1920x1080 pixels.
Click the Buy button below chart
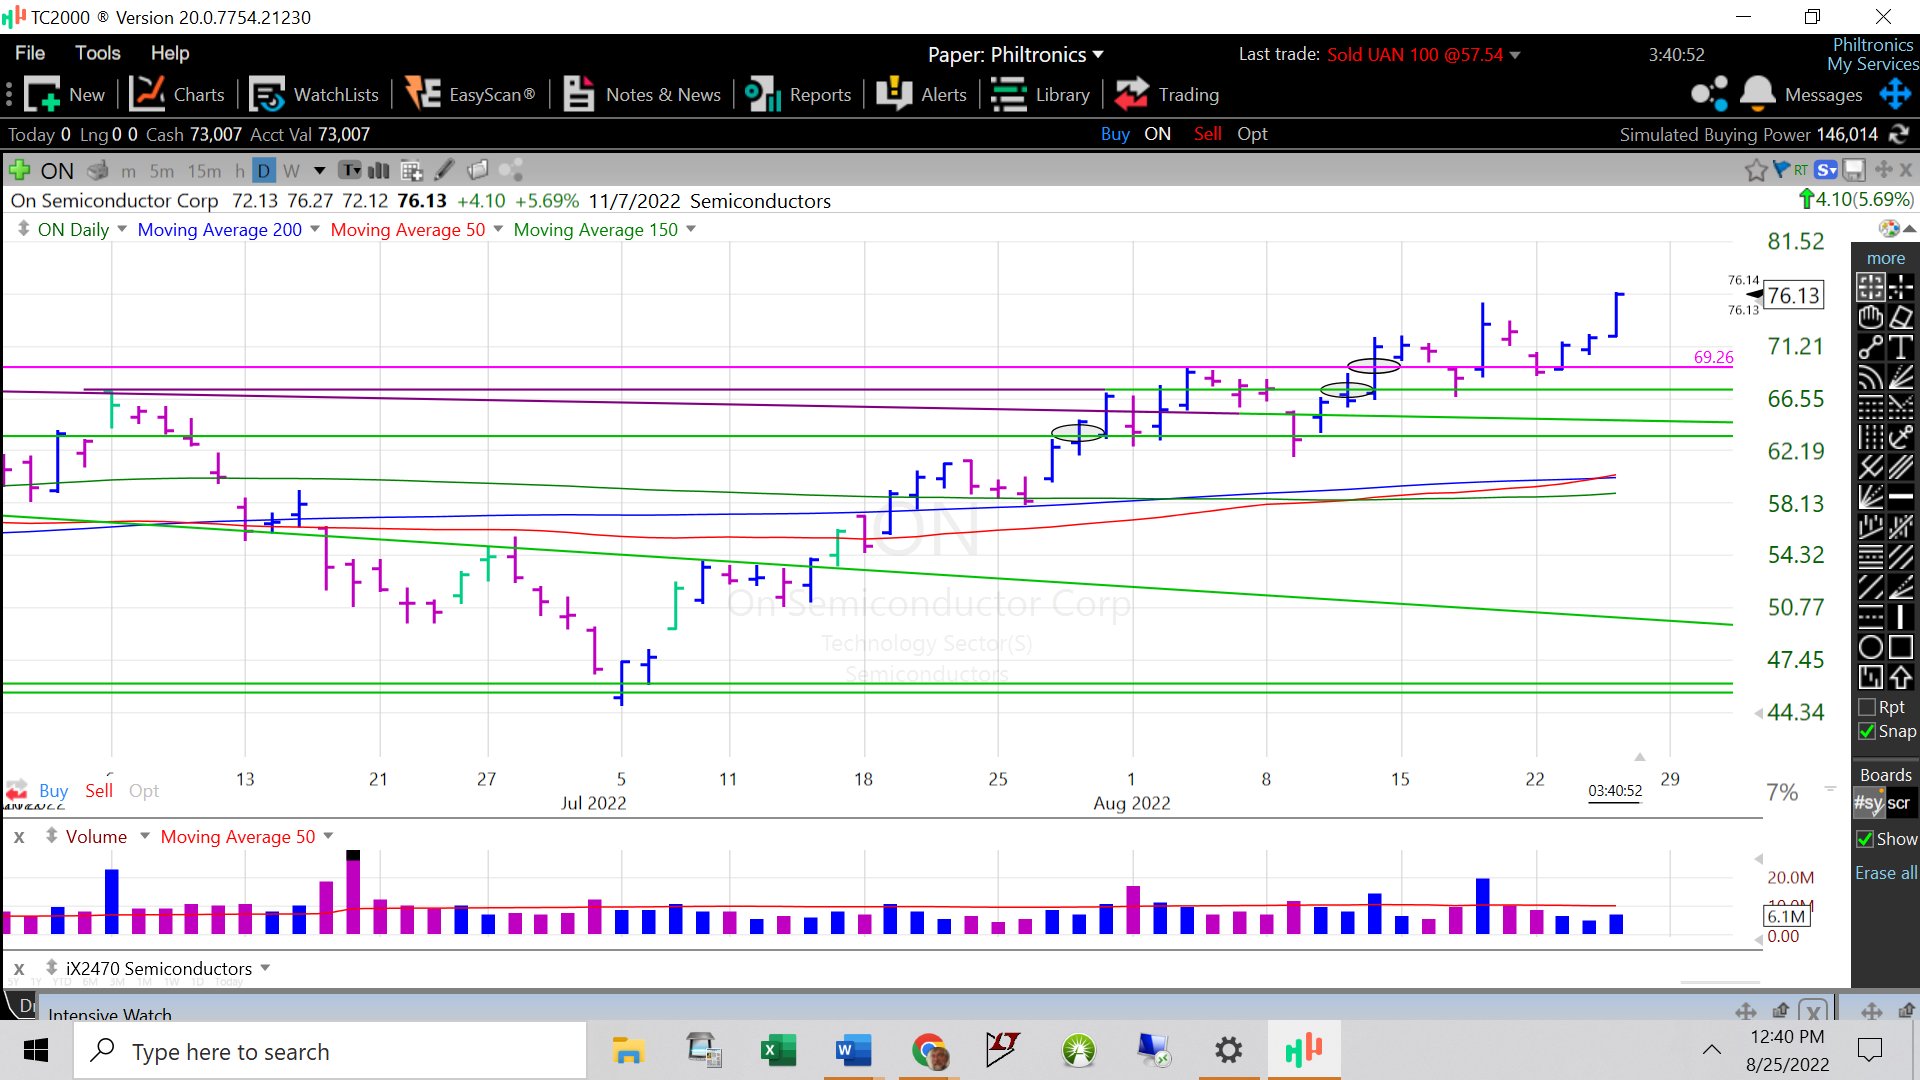53,790
